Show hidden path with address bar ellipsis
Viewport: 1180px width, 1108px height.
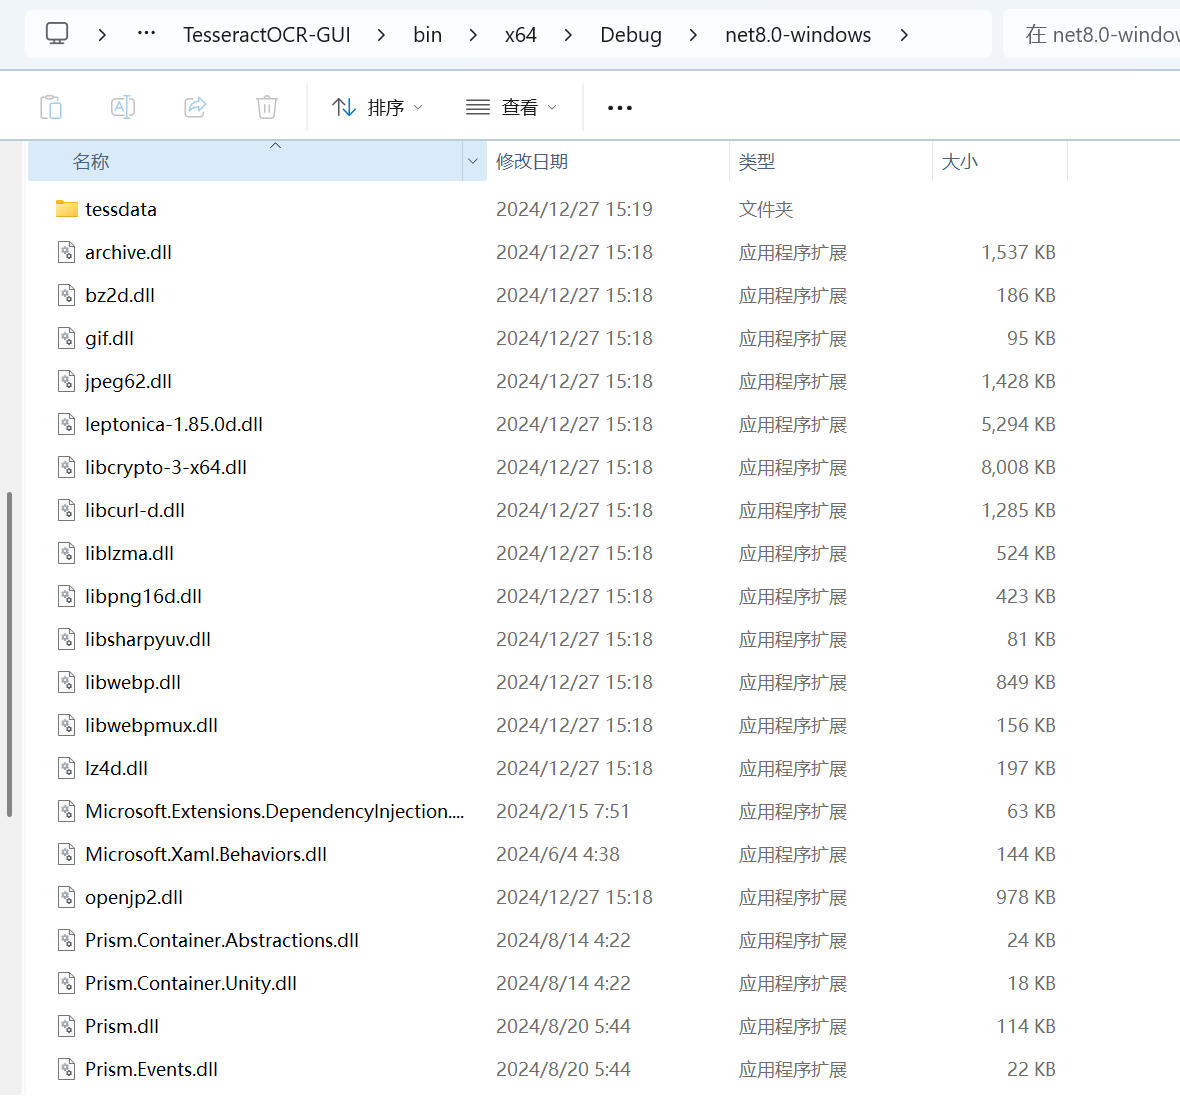pos(146,33)
